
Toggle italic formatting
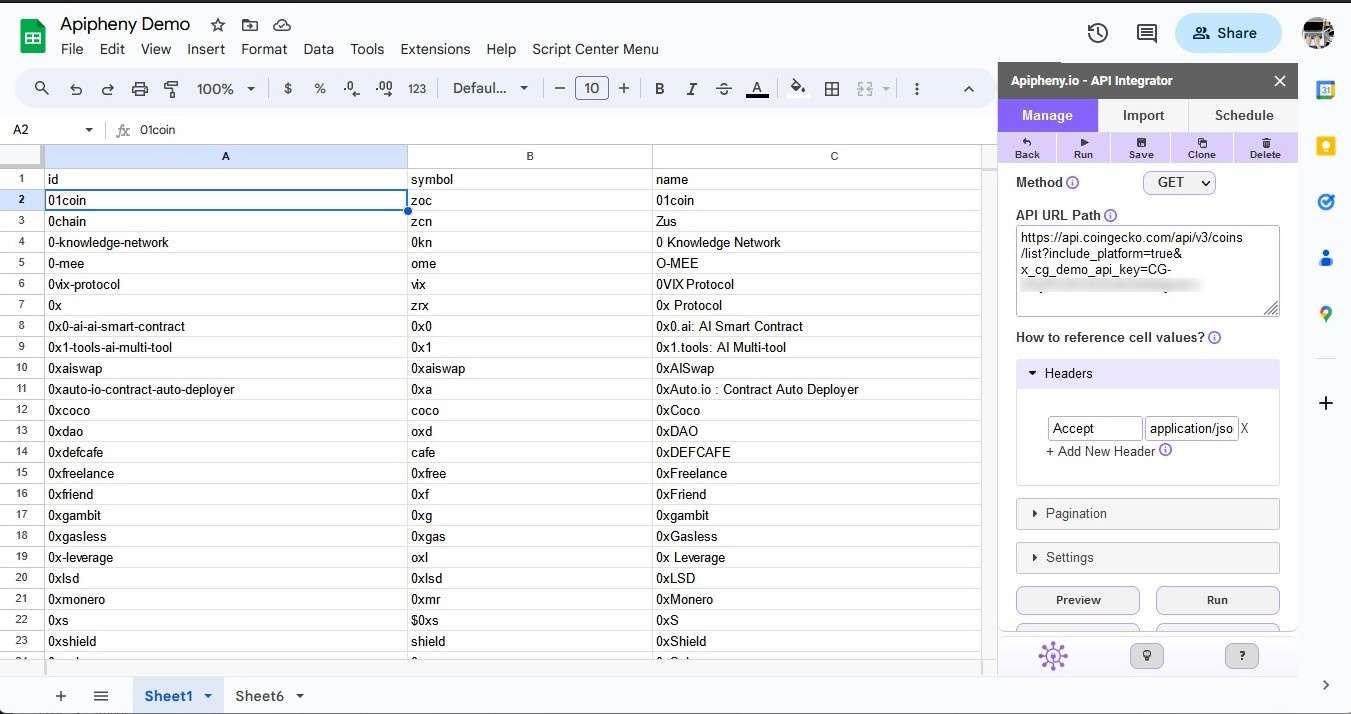pyautogui.click(x=691, y=89)
